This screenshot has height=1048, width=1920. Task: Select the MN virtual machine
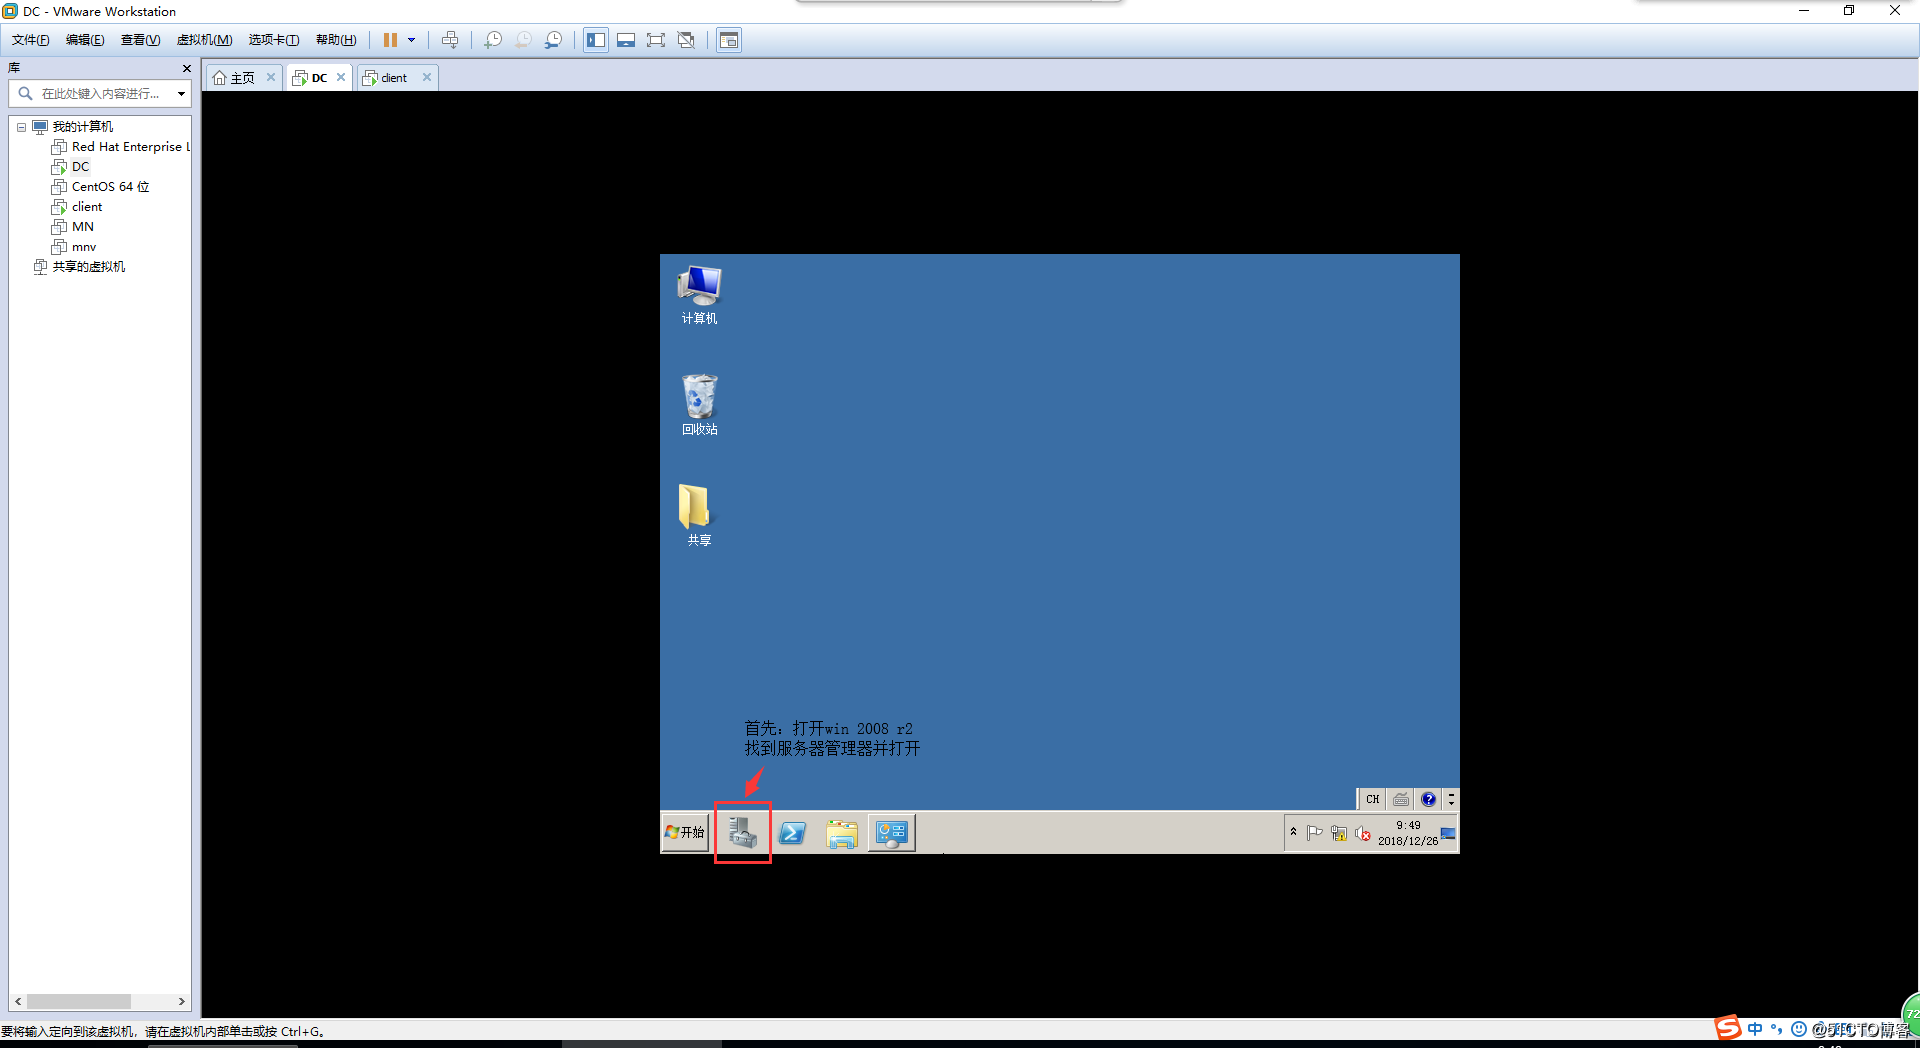click(83, 227)
